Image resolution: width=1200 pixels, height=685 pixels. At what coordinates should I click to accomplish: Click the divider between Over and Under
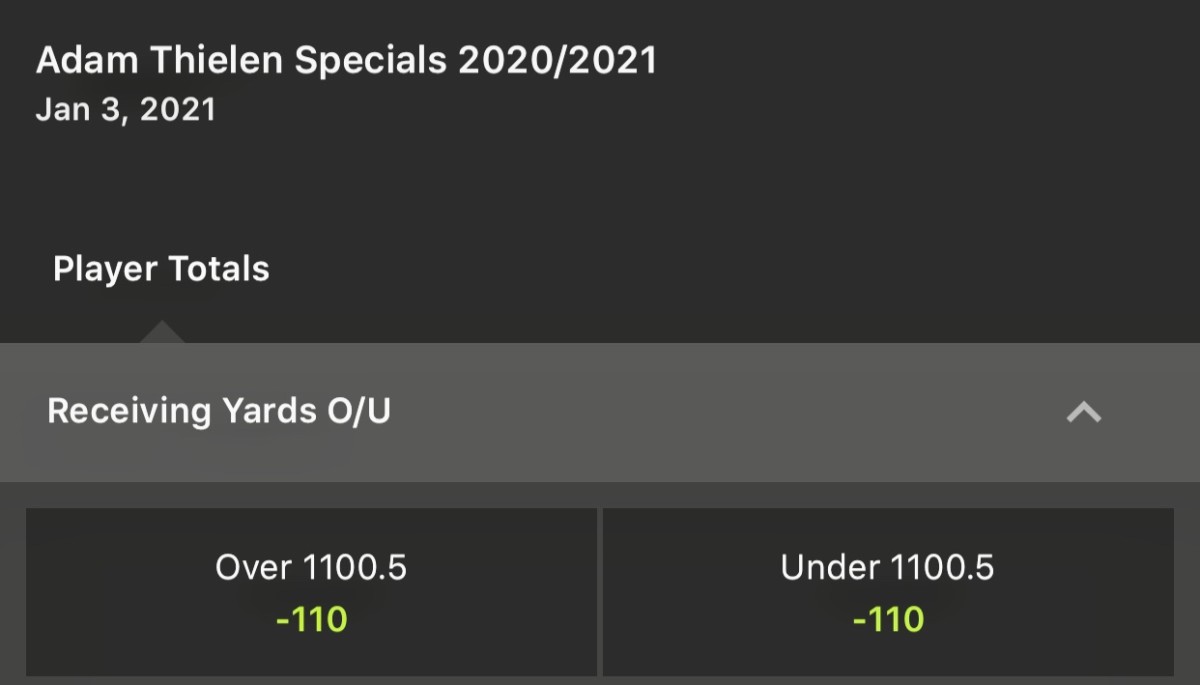(x=600, y=590)
